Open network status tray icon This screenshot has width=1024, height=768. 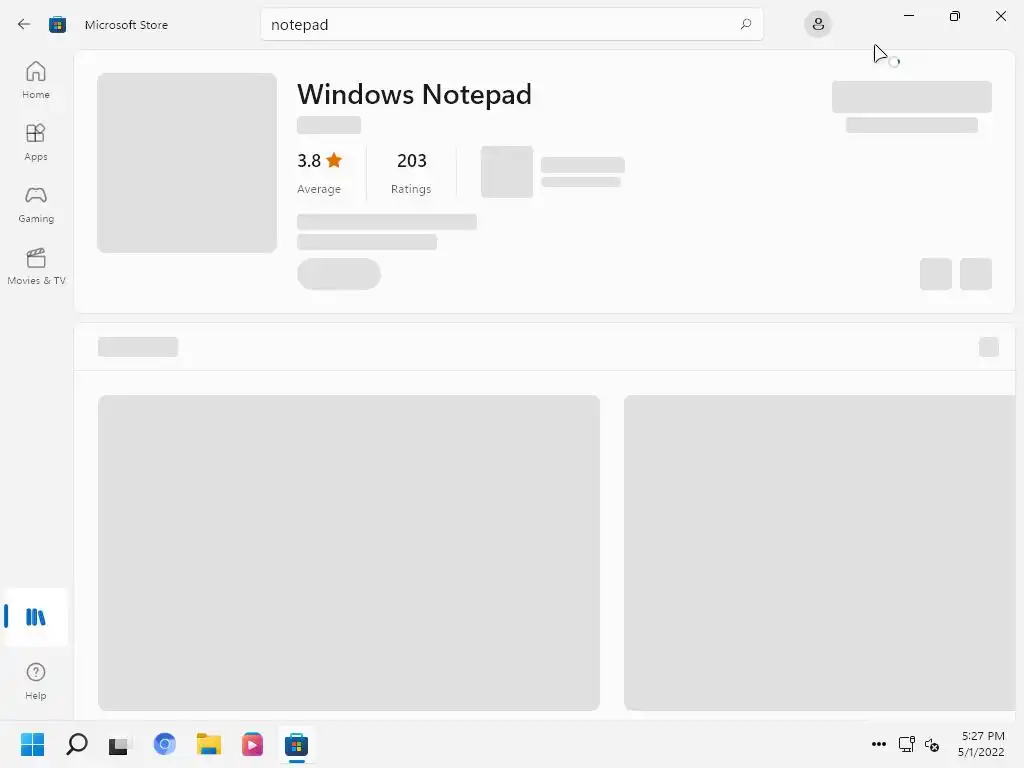click(x=906, y=744)
